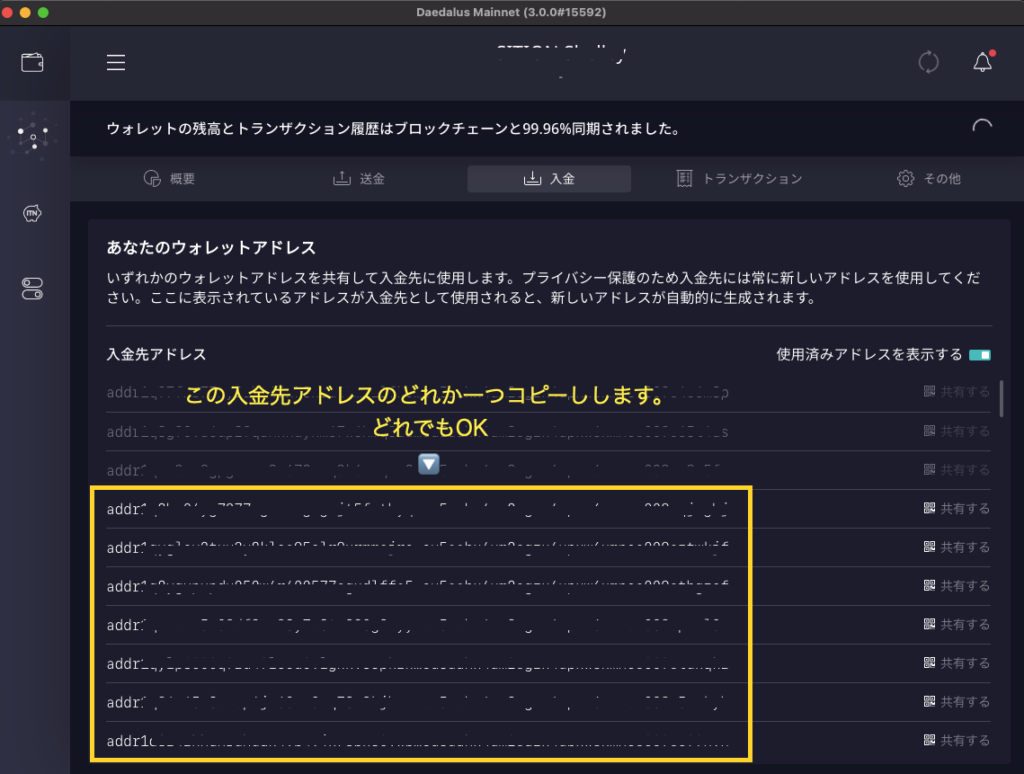Click 共有する on the fourth address row
1024x774 pixels.
click(957, 508)
